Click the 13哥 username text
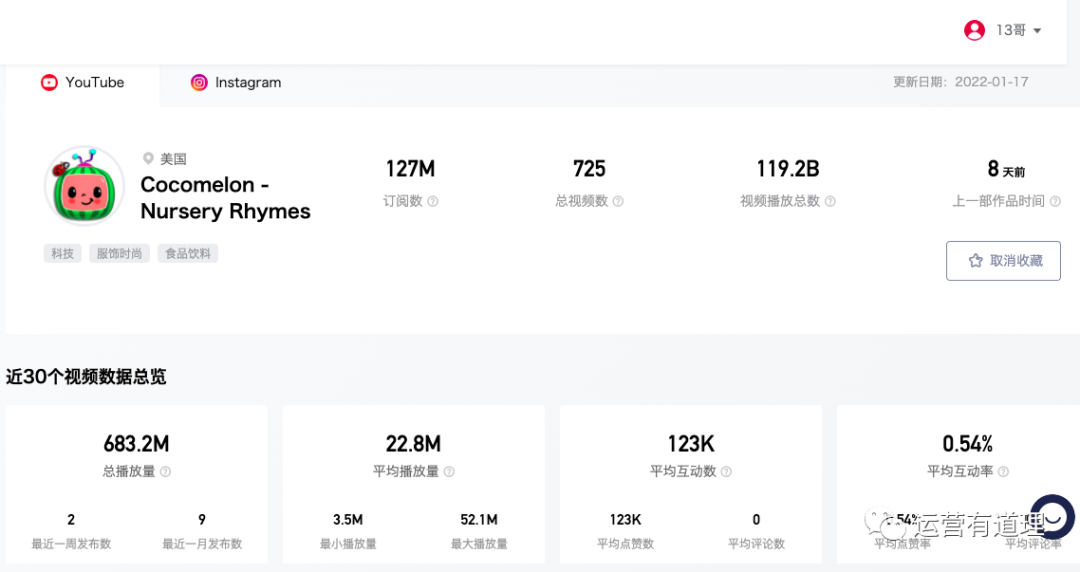1080x572 pixels. (x=1010, y=30)
